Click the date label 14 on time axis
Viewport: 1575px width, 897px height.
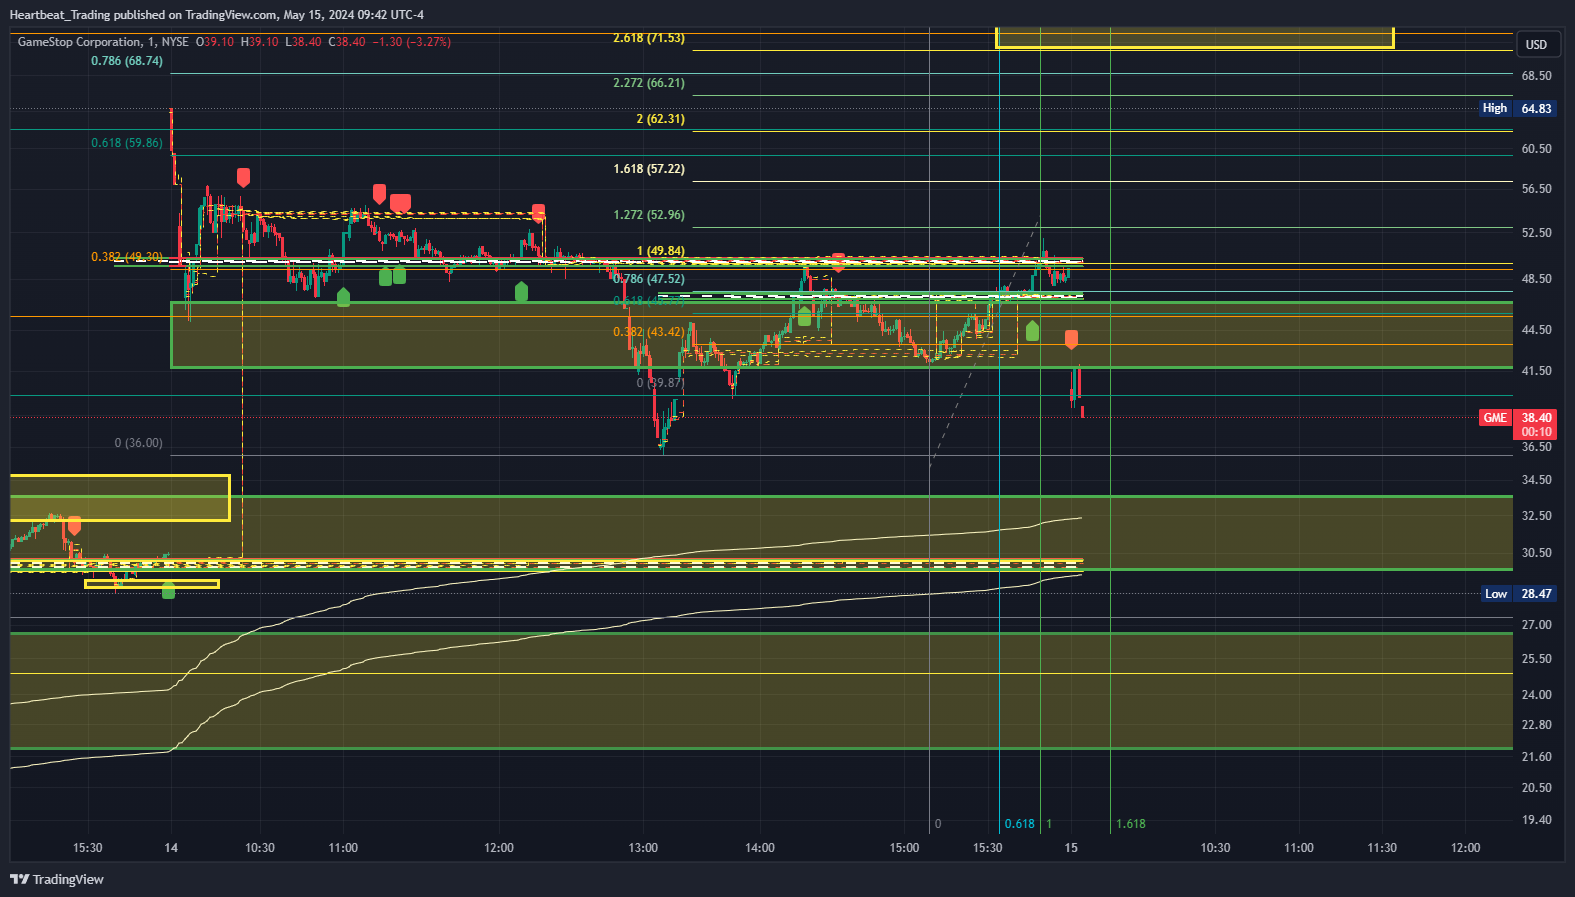click(x=171, y=848)
